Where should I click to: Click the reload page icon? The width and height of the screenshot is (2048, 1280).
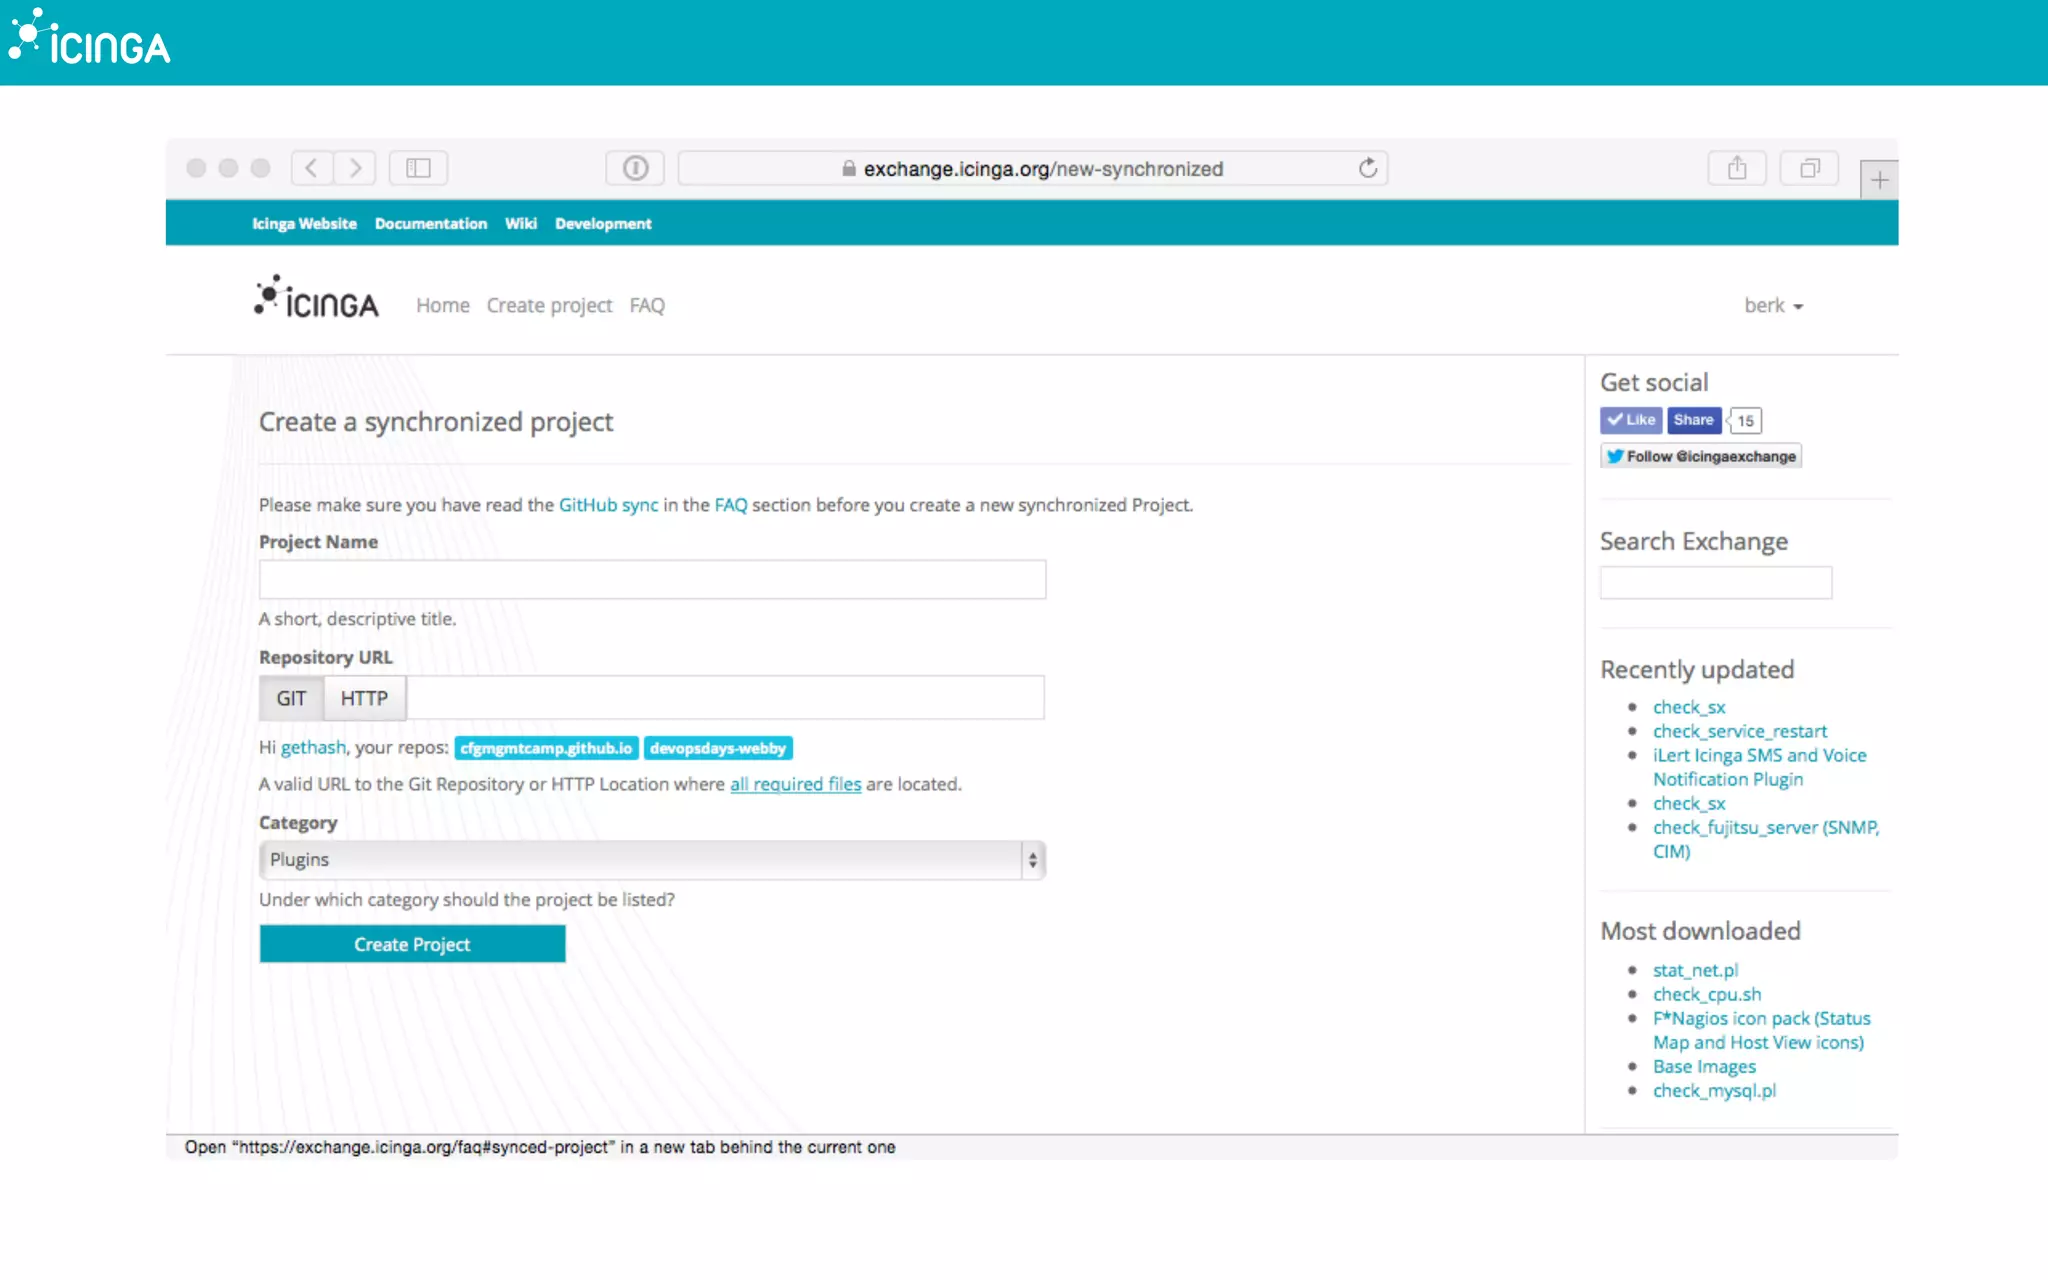pos(1367,168)
